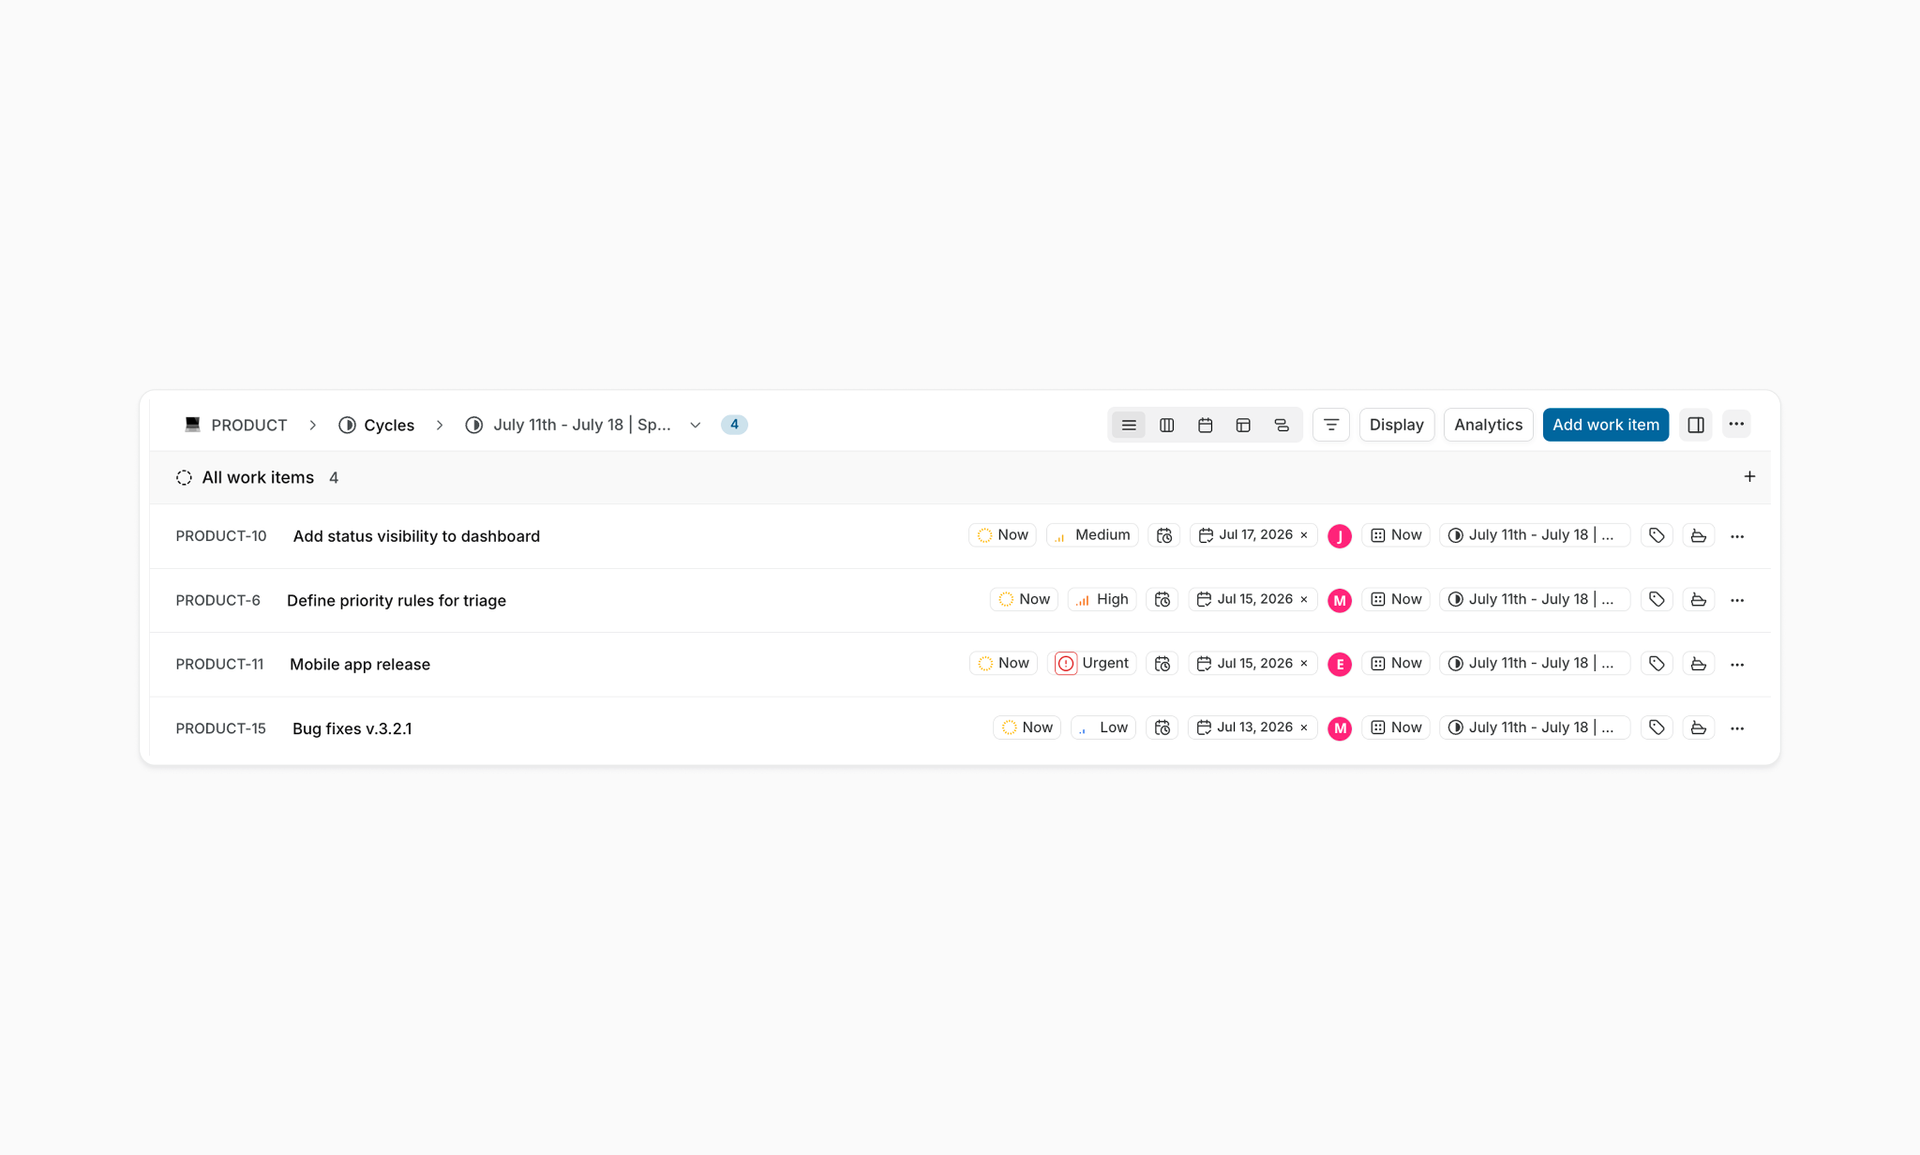
Task: Switch to list layout view
Action: [x=1128, y=425]
